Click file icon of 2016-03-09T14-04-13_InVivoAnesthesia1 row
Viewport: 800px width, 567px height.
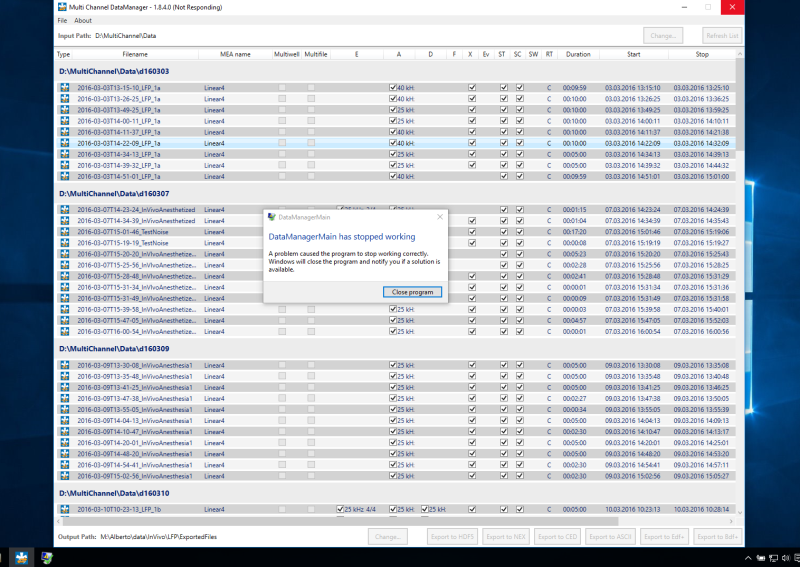coord(65,421)
